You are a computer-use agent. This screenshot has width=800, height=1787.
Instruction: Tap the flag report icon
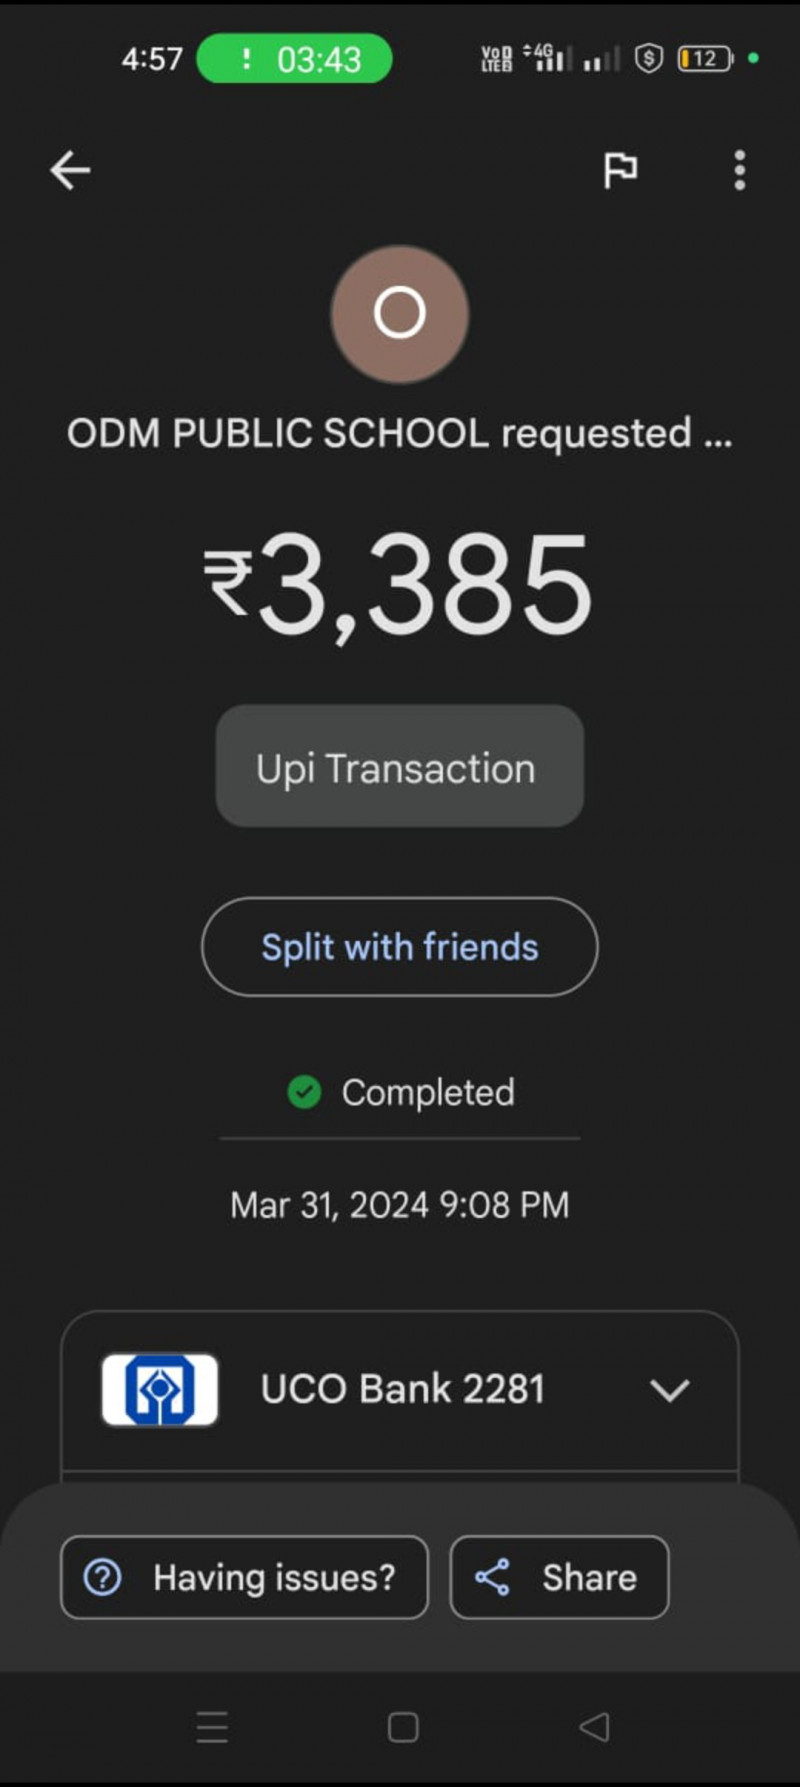click(620, 170)
